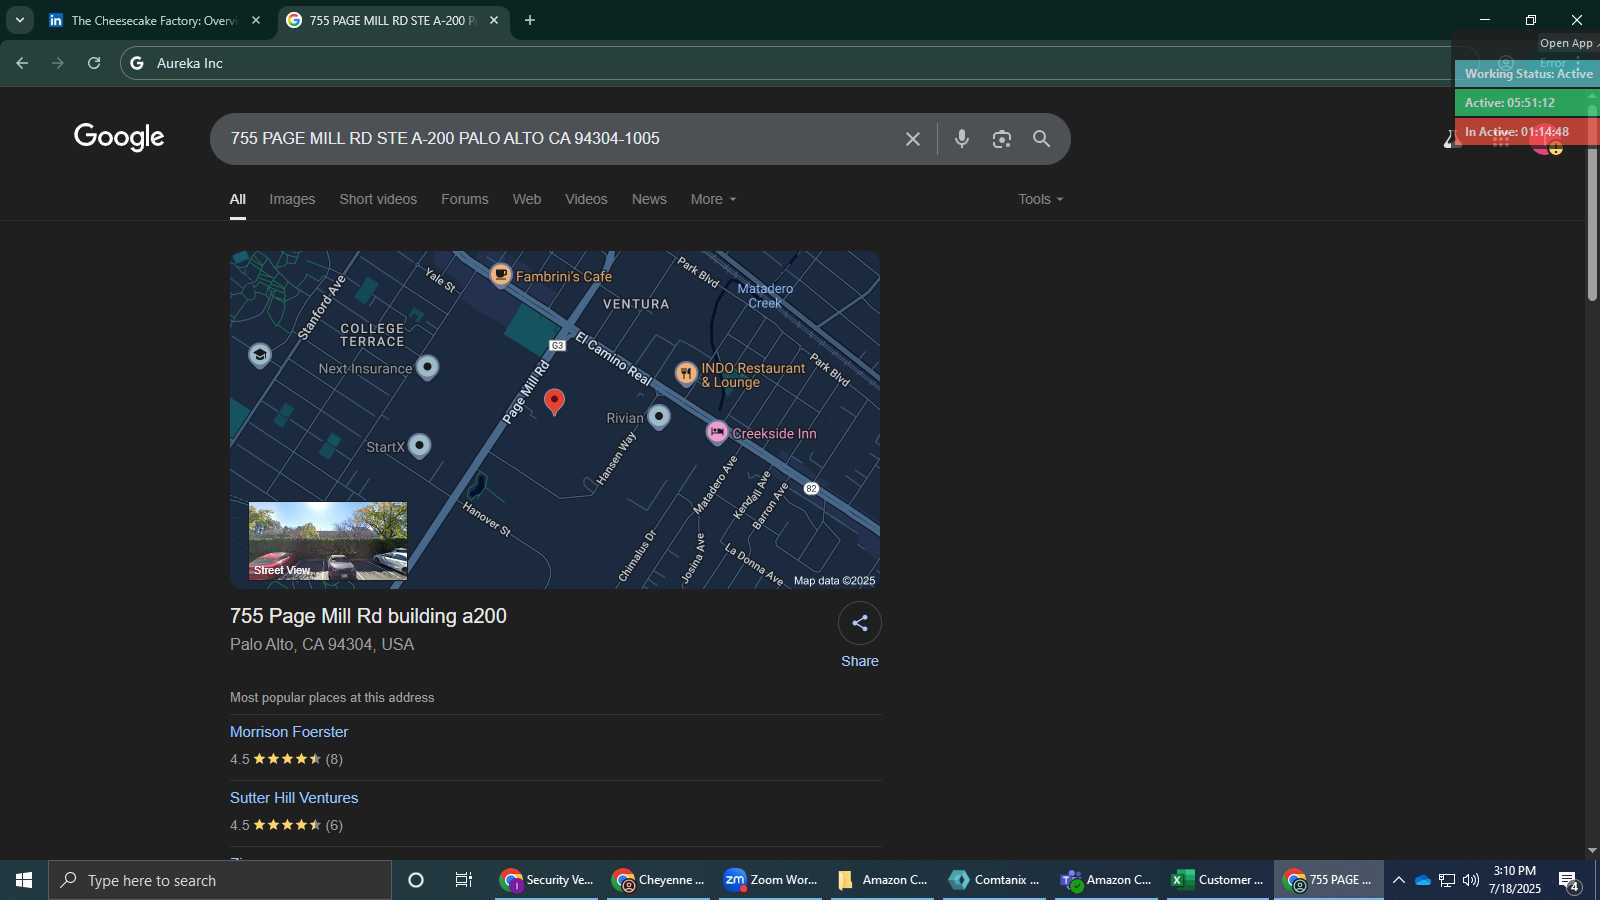The image size is (1600, 900).
Task: Click inside the Google search query field
Action: [560, 139]
